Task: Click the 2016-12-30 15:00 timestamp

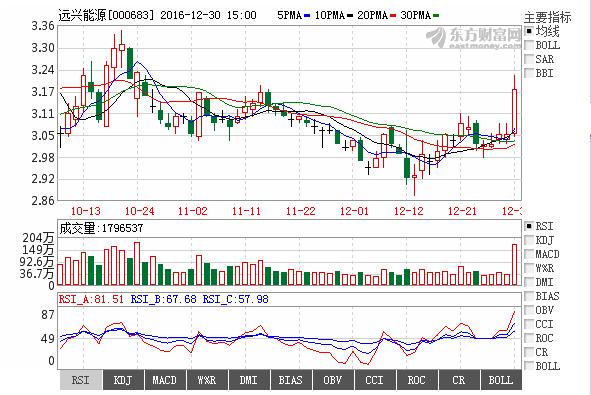Action: (x=208, y=15)
